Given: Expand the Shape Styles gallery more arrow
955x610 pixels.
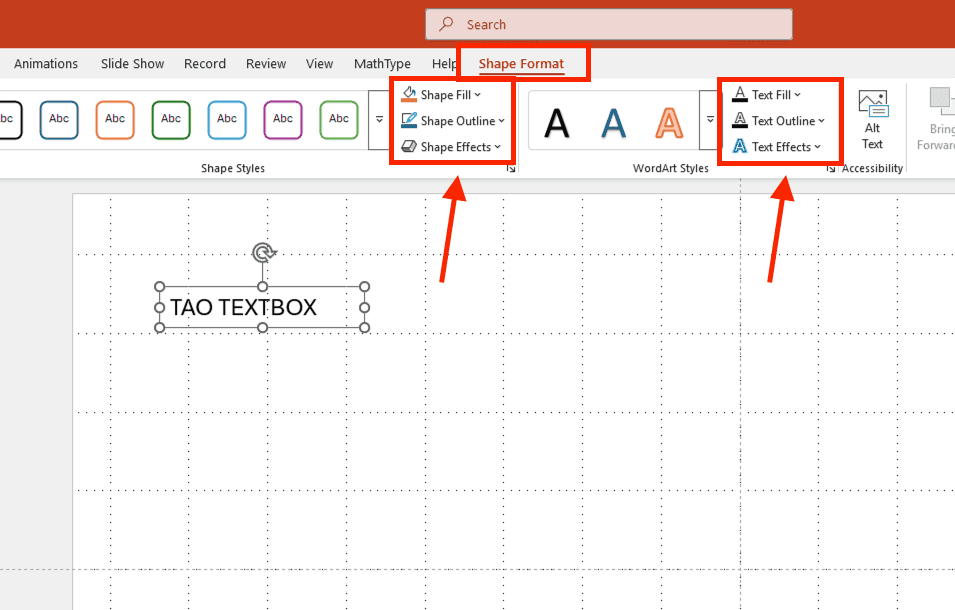Looking at the screenshot, I should [x=379, y=120].
